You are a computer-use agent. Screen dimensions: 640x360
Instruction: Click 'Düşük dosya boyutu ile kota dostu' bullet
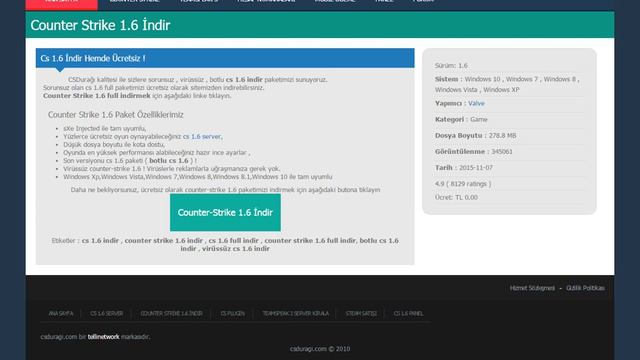tap(114, 144)
